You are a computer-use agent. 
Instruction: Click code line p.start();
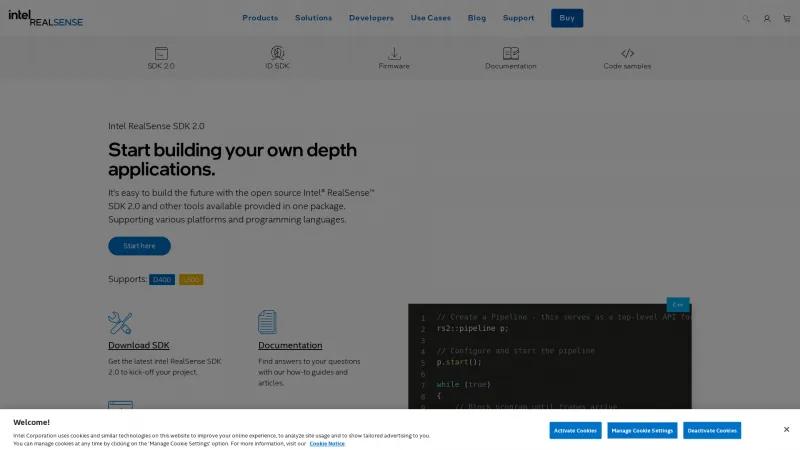pyautogui.click(x=459, y=362)
